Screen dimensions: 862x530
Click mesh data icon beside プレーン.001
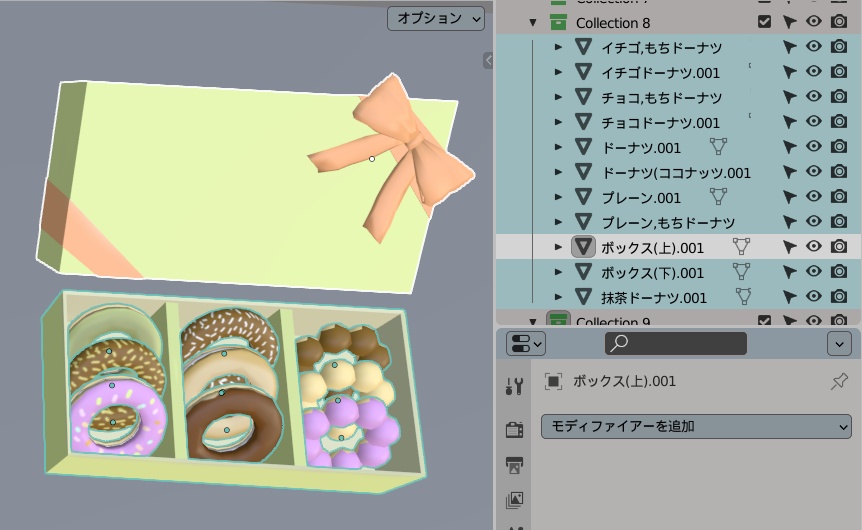(718, 196)
